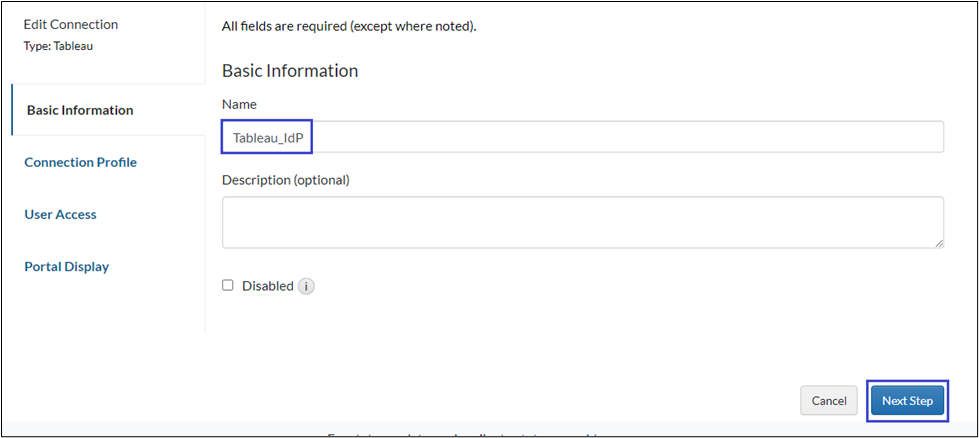Click the Description box resize handle
The width and height of the screenshot is (979, 438).
(939, 243)
